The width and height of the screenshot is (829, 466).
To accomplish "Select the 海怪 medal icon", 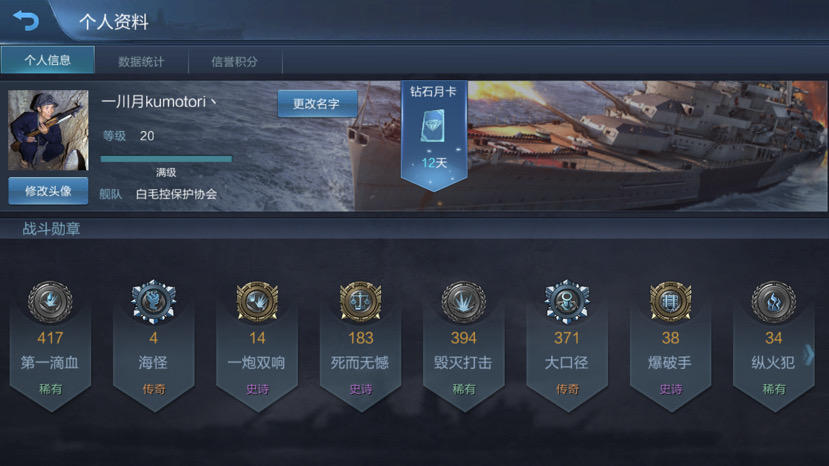I will coord(153,302).
